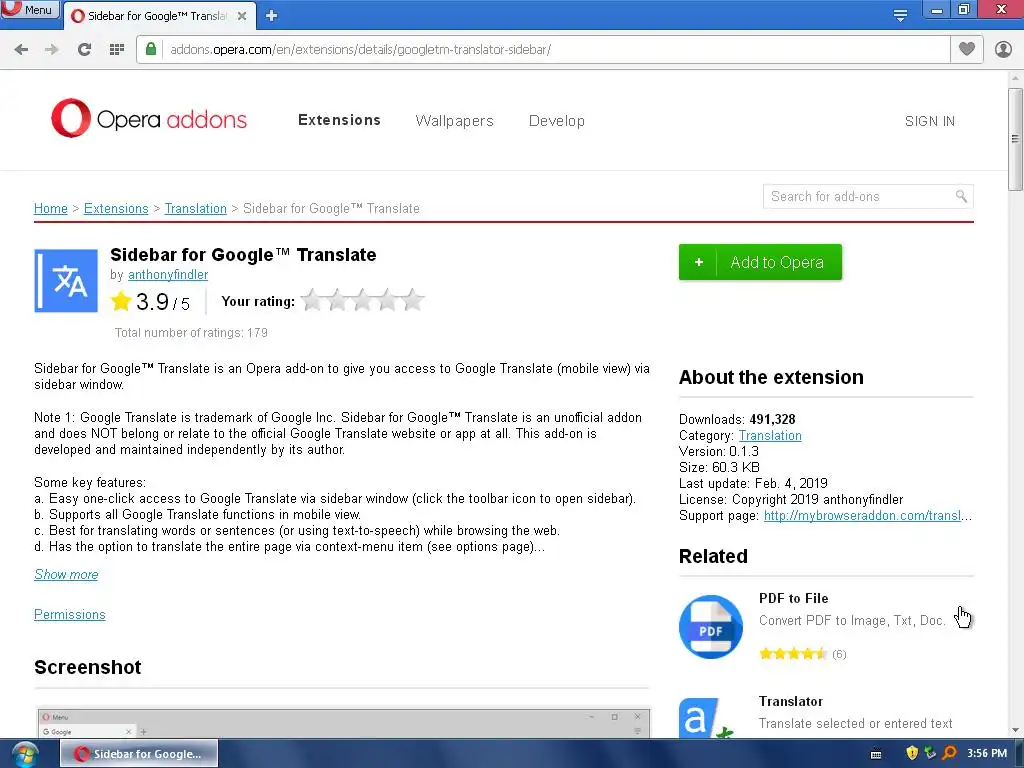Click the "491,328" downloads value

click(x=772, y=419)
